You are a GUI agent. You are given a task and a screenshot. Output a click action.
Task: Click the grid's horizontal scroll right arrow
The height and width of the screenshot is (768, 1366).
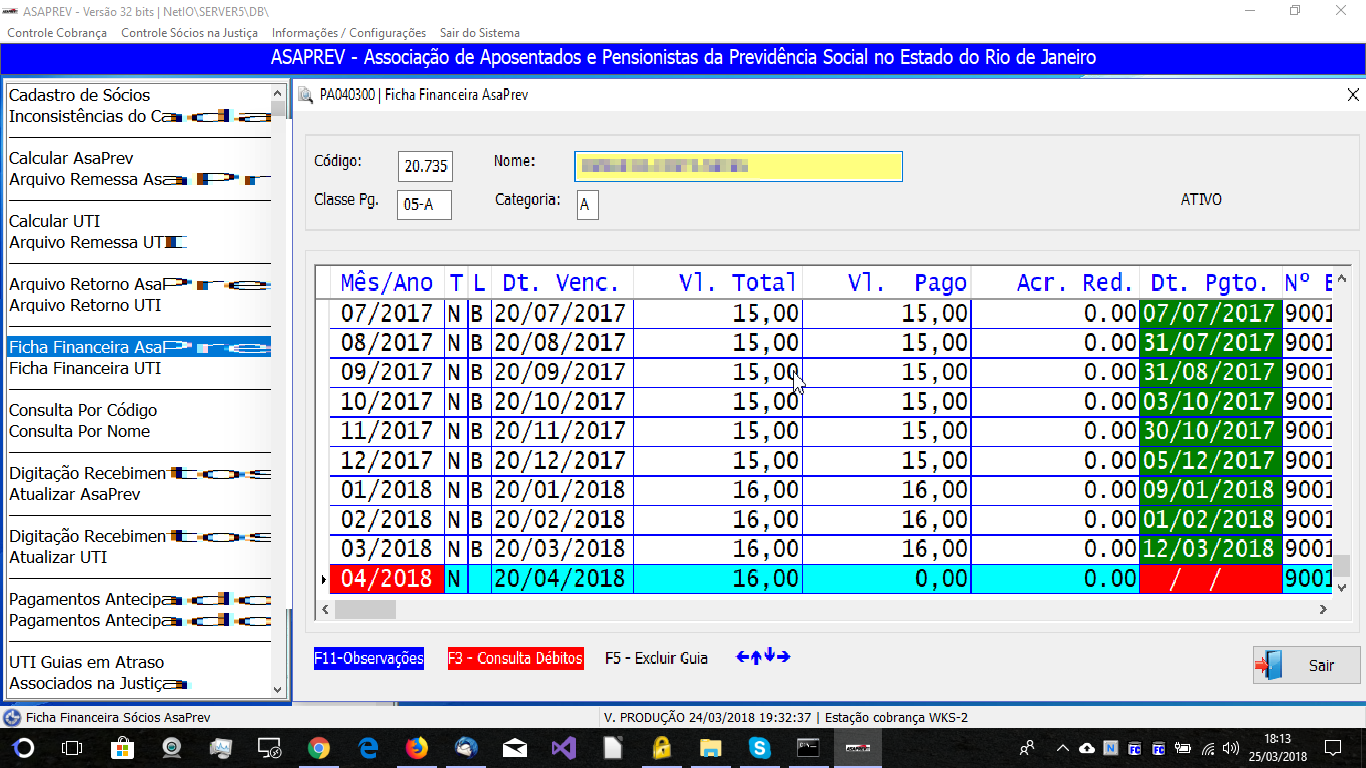1323,609
